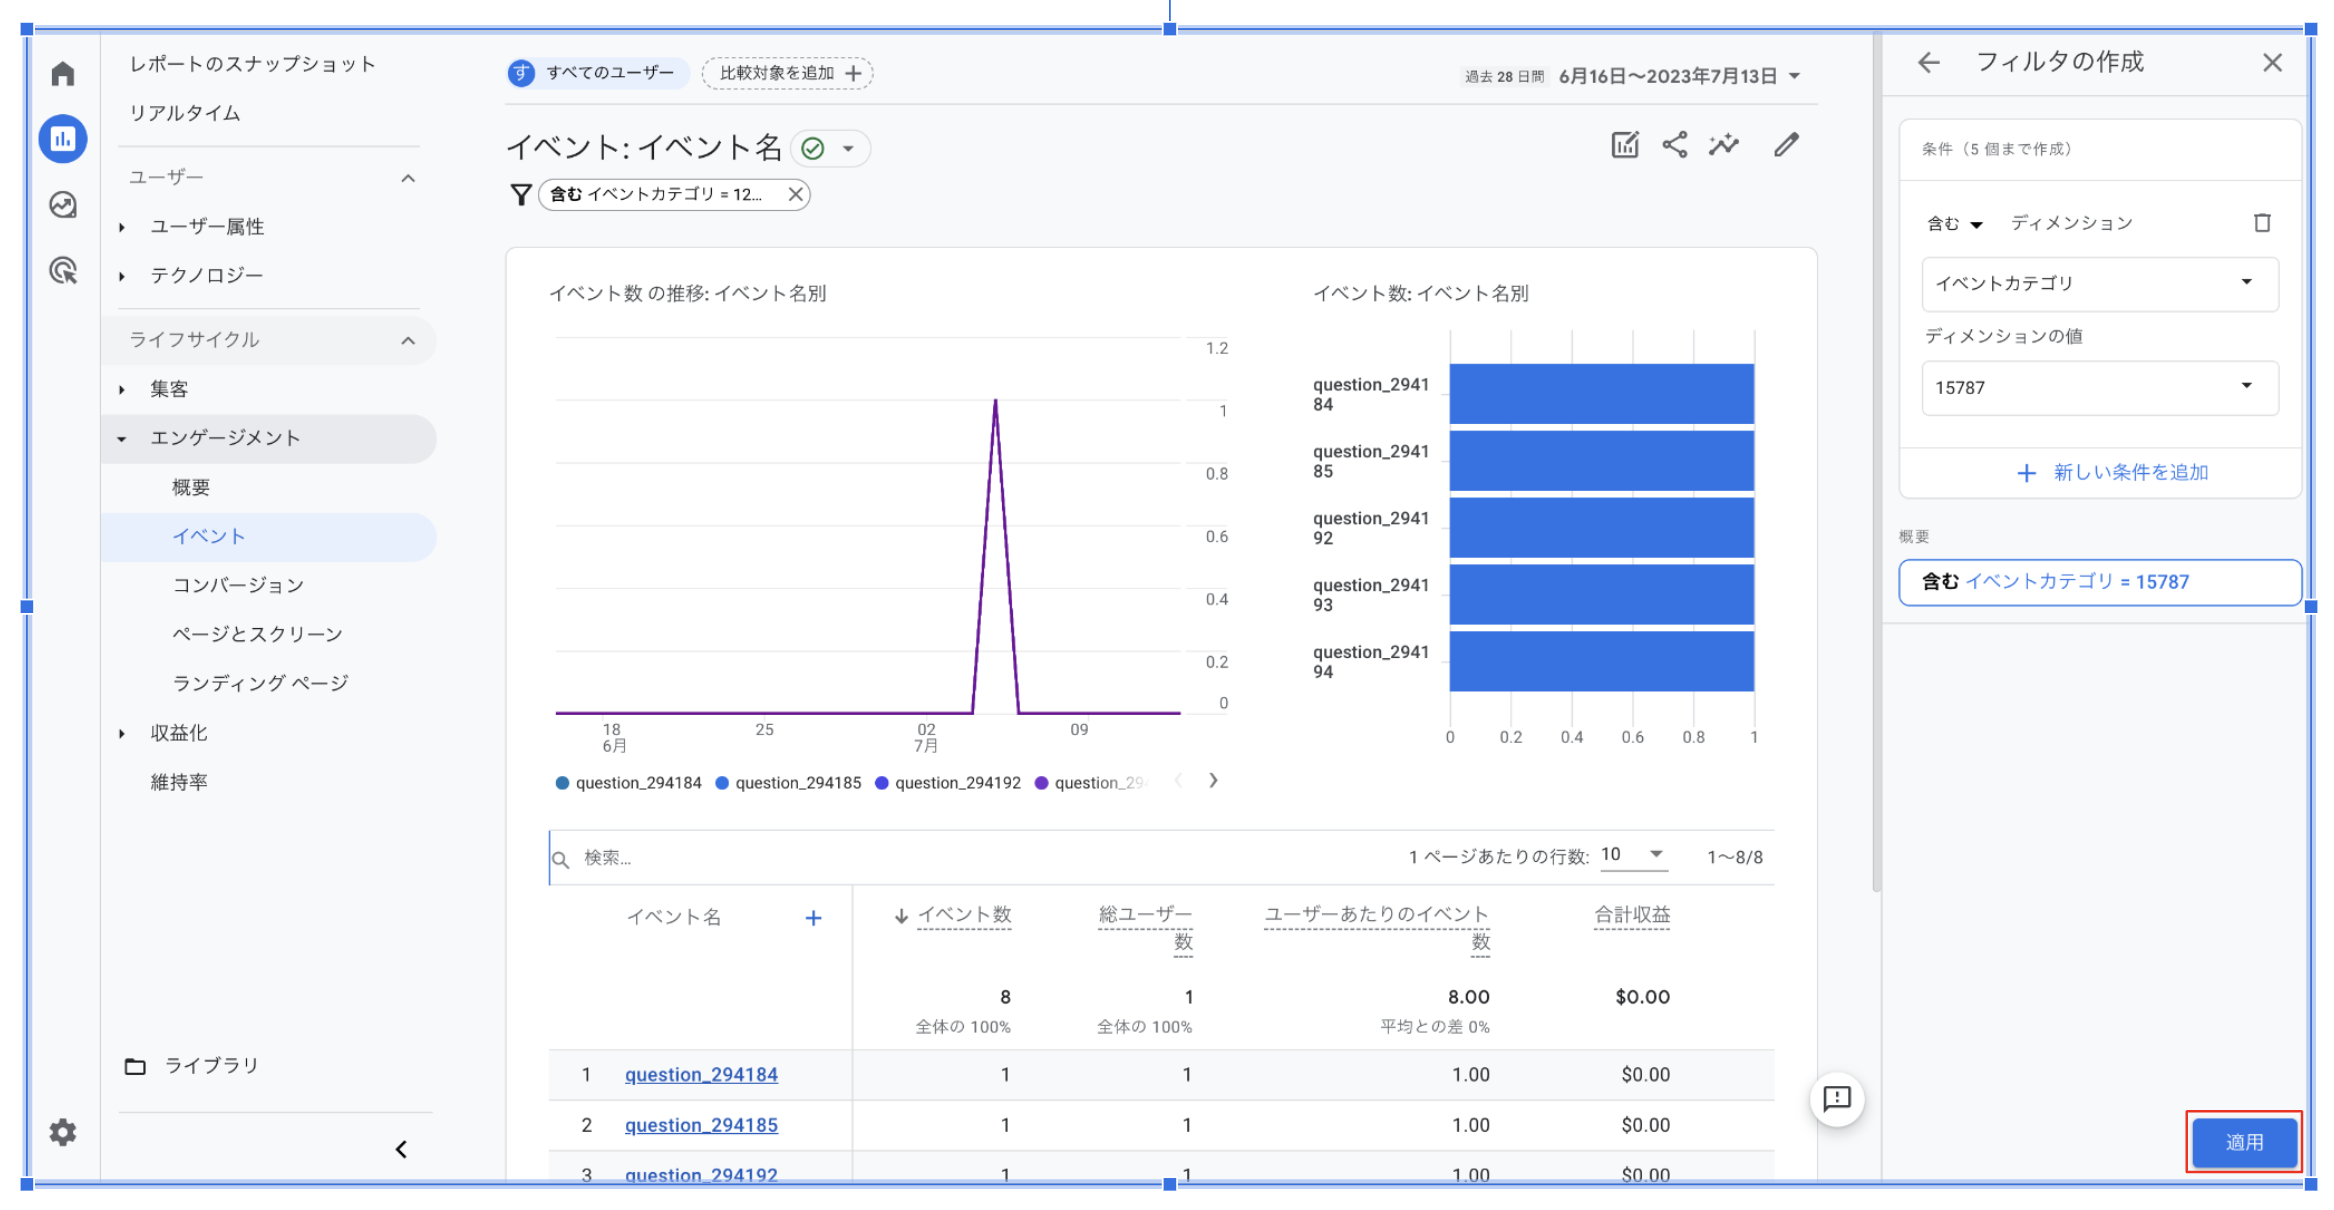This screenshot has width=2334, height=1210.
Task: Delete the condition with trash icon
Action: pos(2262,223)
